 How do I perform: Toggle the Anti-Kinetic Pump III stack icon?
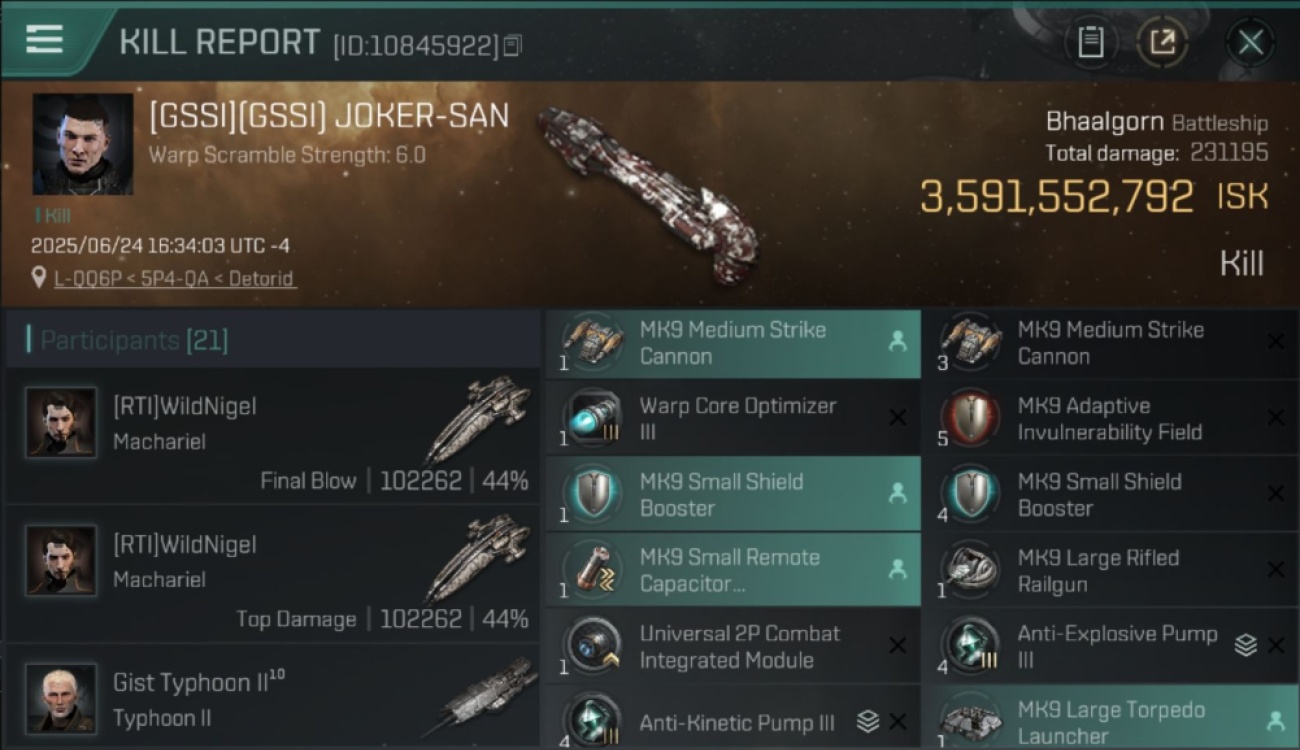click(868, 721)
